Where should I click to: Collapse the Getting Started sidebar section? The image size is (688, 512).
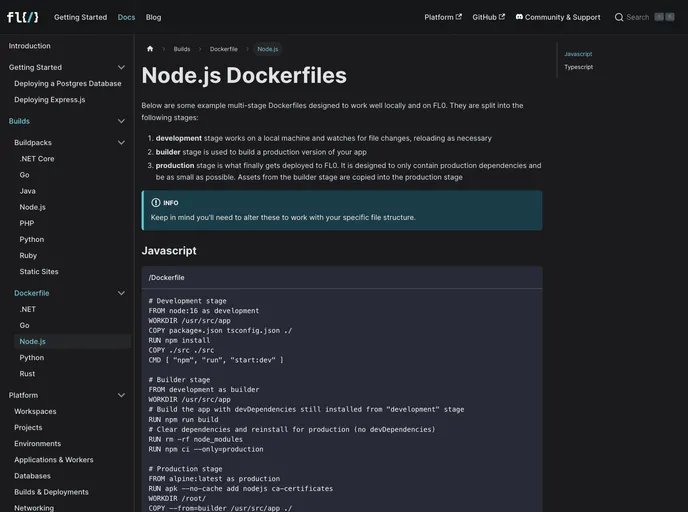pos(121,67)
